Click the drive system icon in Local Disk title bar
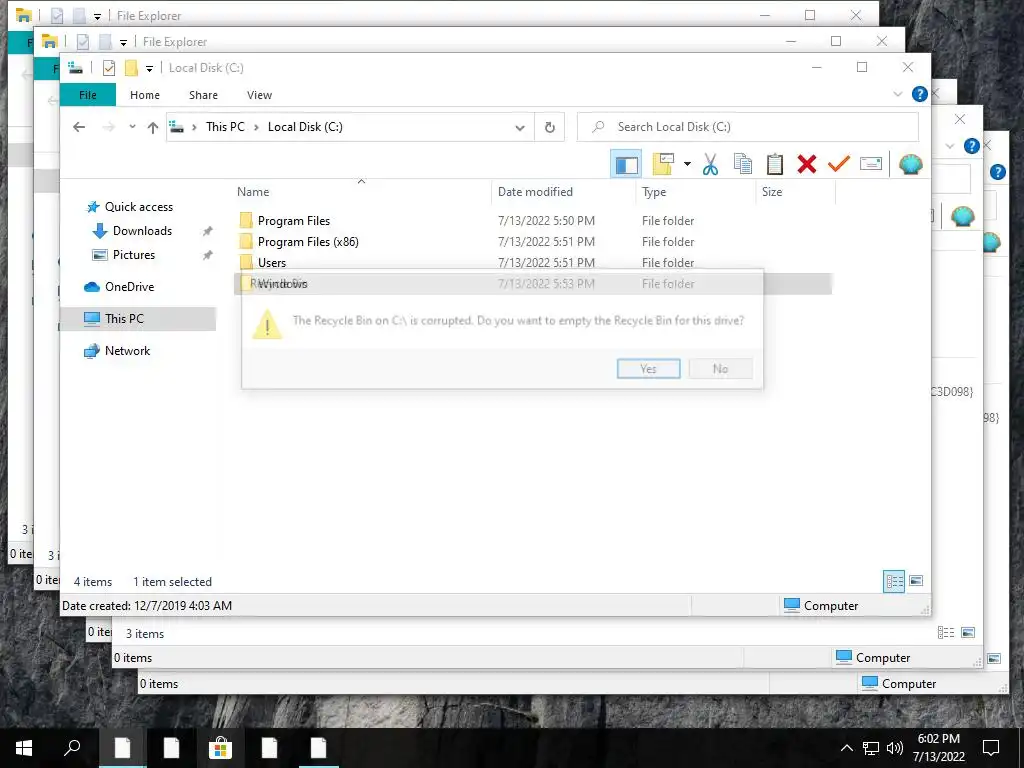 pyautogui.click(x=76, y=68)
